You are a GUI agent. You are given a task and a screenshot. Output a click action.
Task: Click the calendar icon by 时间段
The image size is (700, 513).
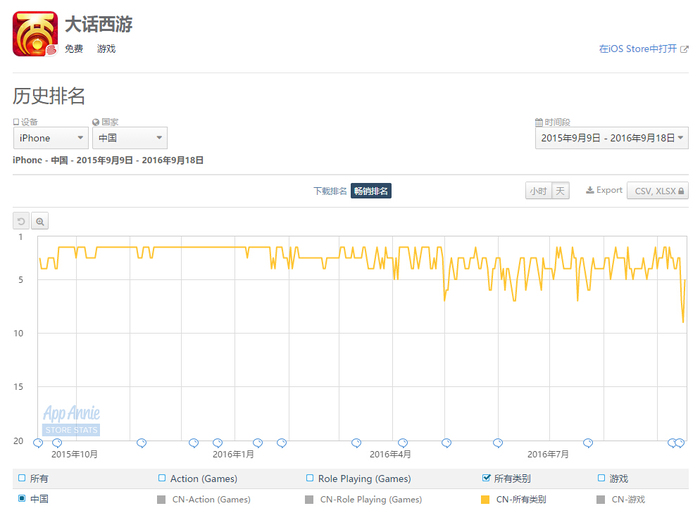point(539,122)
